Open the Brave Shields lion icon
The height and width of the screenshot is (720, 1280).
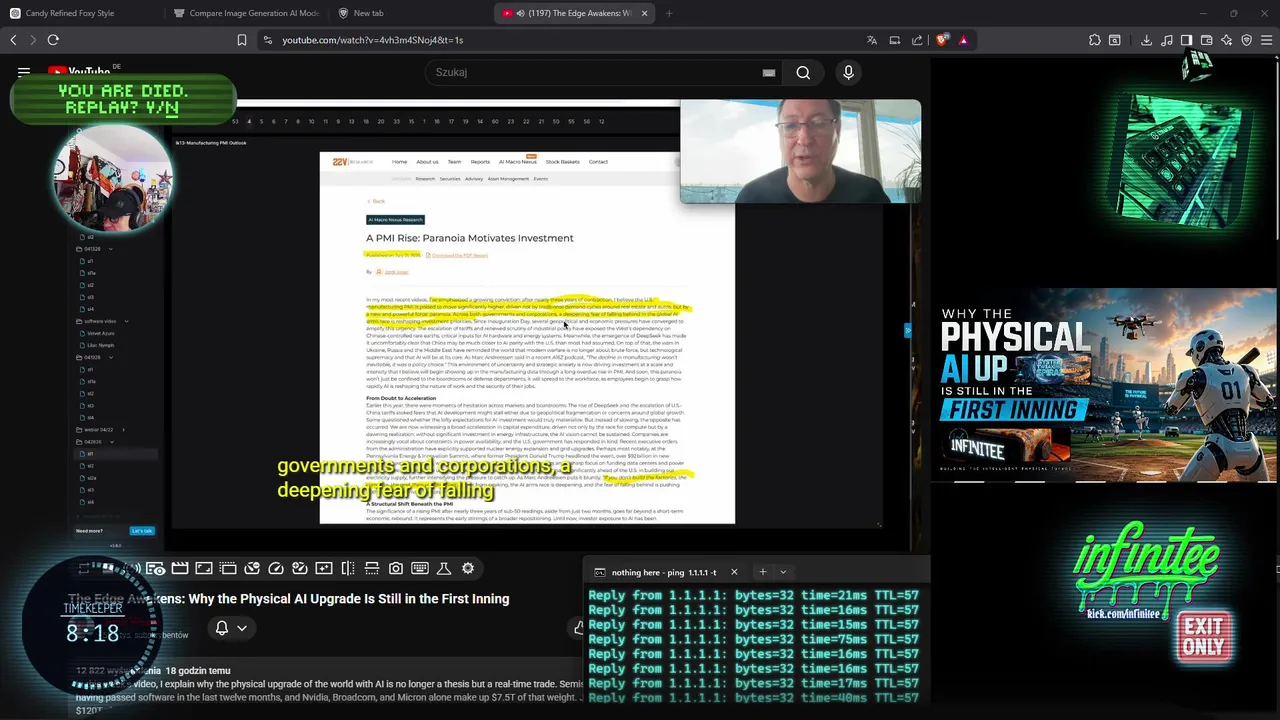(942, 40)
